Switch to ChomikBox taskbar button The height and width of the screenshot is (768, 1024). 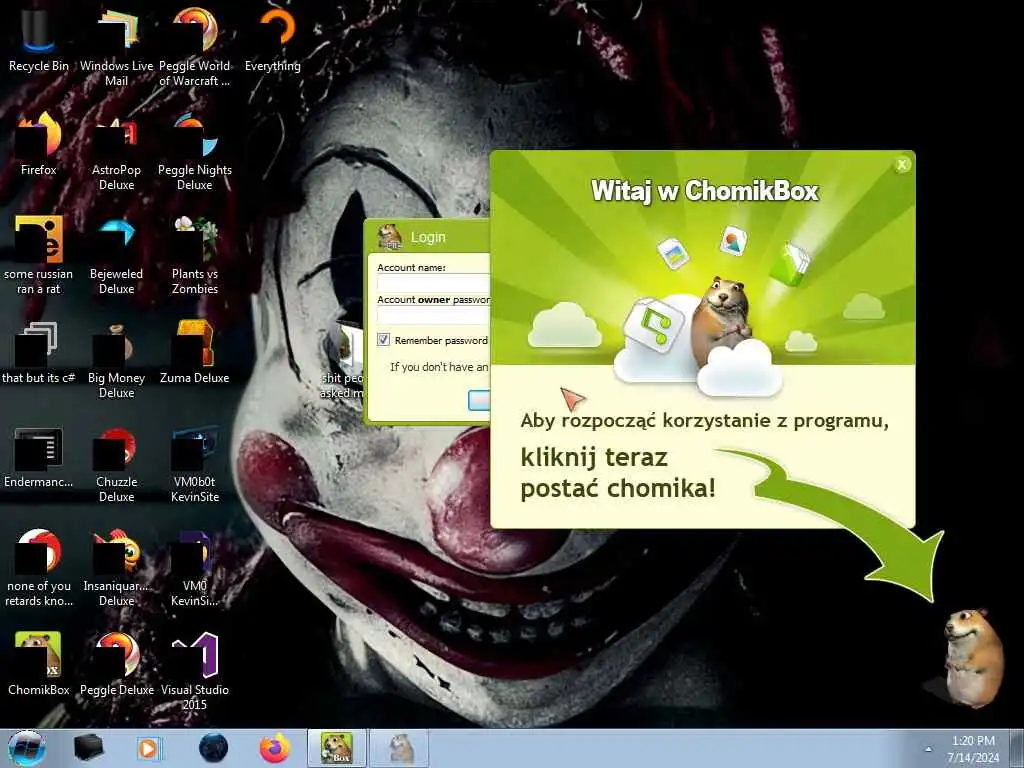[337, 748]
